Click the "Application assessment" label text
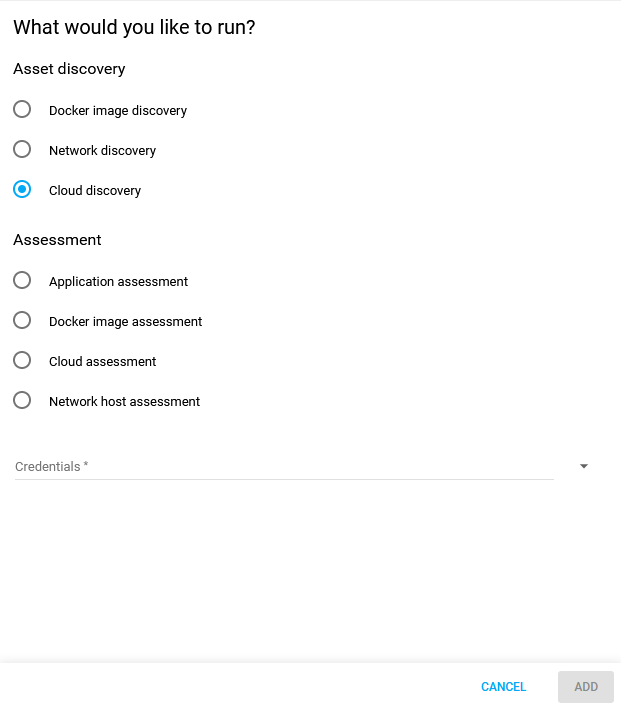 [x=118, y=282]
